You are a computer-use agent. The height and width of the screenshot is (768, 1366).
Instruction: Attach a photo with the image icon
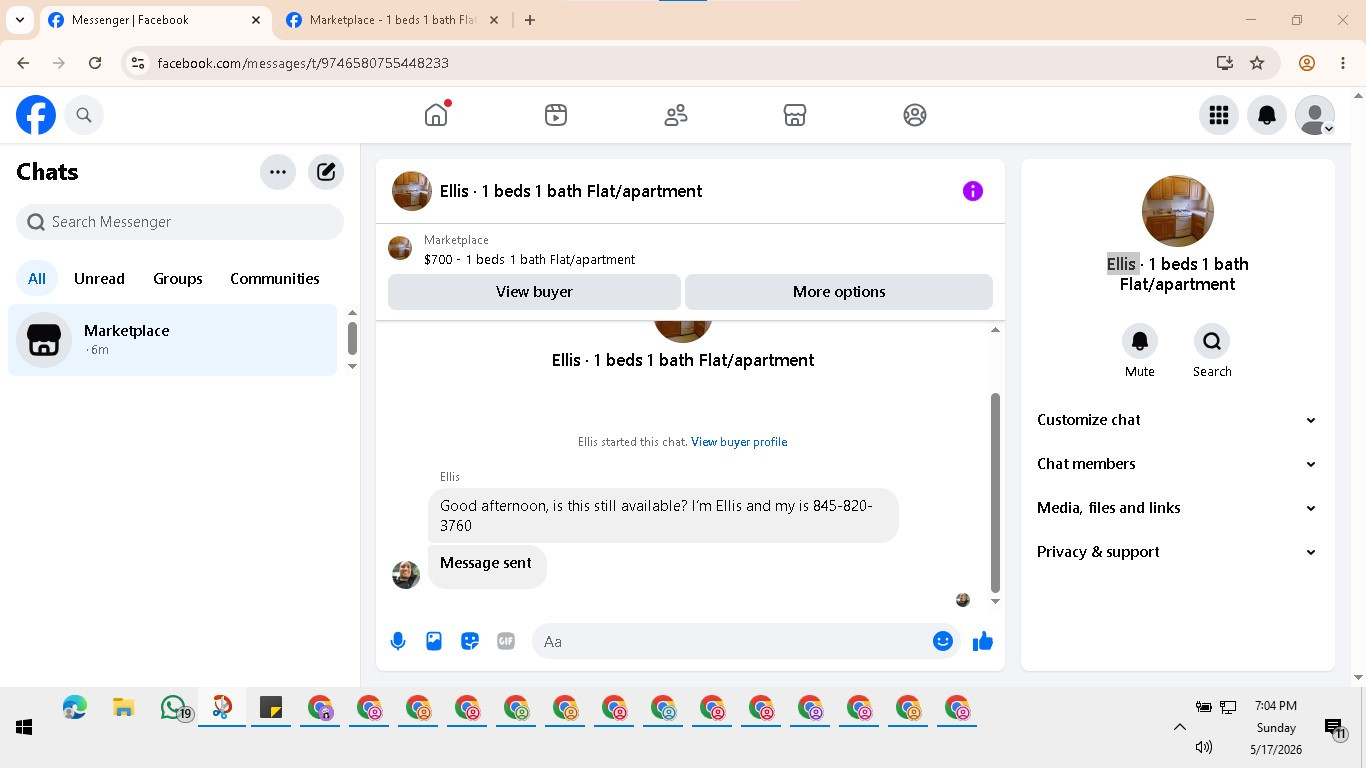click(x=434, y=642)
